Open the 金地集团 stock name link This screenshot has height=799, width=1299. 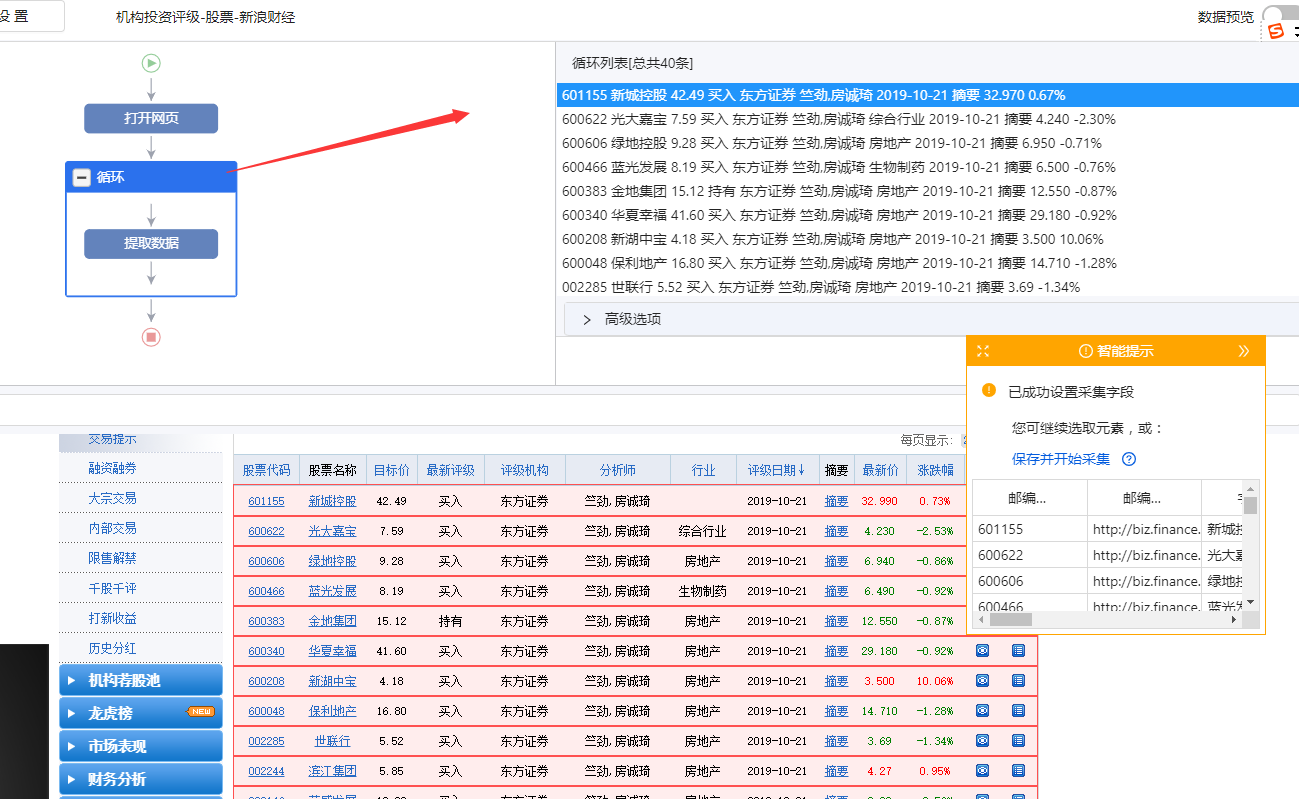pyautogui.click(x=332, y=621)
